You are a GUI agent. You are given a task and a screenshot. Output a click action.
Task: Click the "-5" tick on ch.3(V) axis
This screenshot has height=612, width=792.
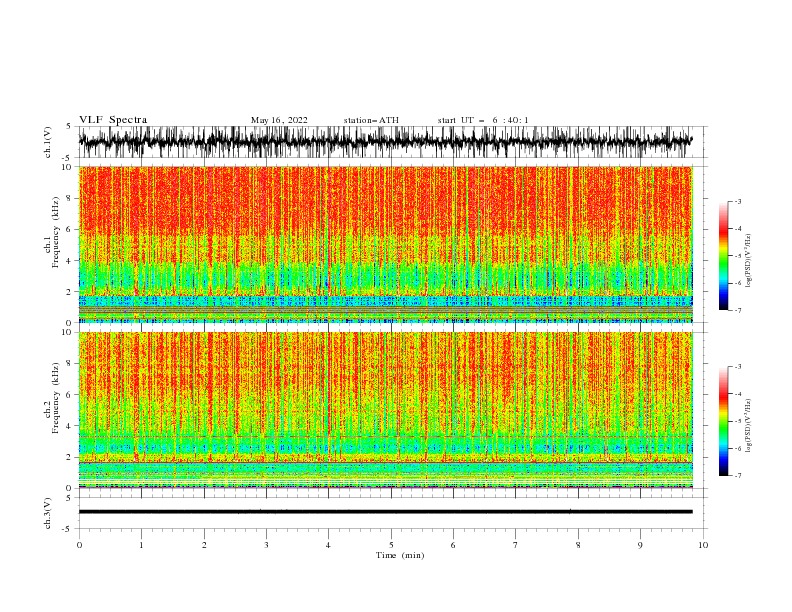pos(67,529)
